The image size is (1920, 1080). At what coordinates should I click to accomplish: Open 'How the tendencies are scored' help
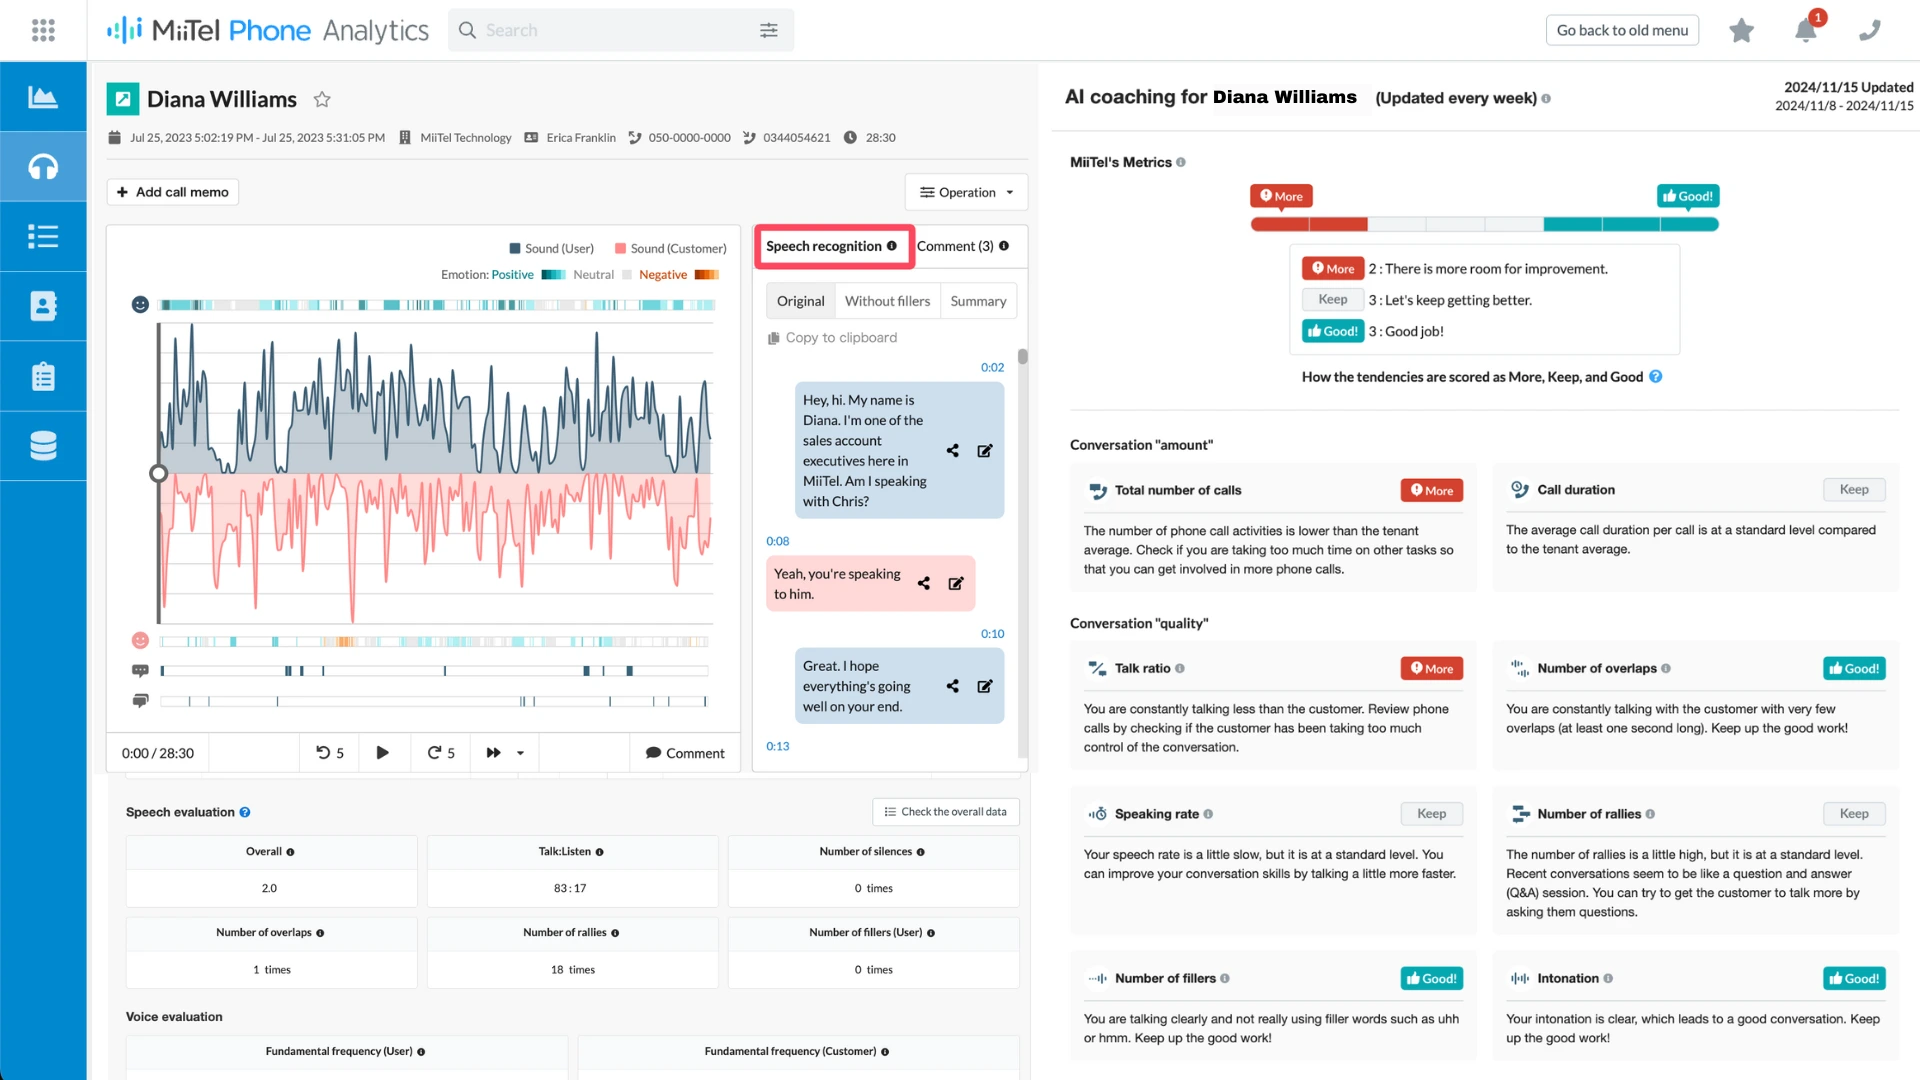click(x=1655, y=377)
